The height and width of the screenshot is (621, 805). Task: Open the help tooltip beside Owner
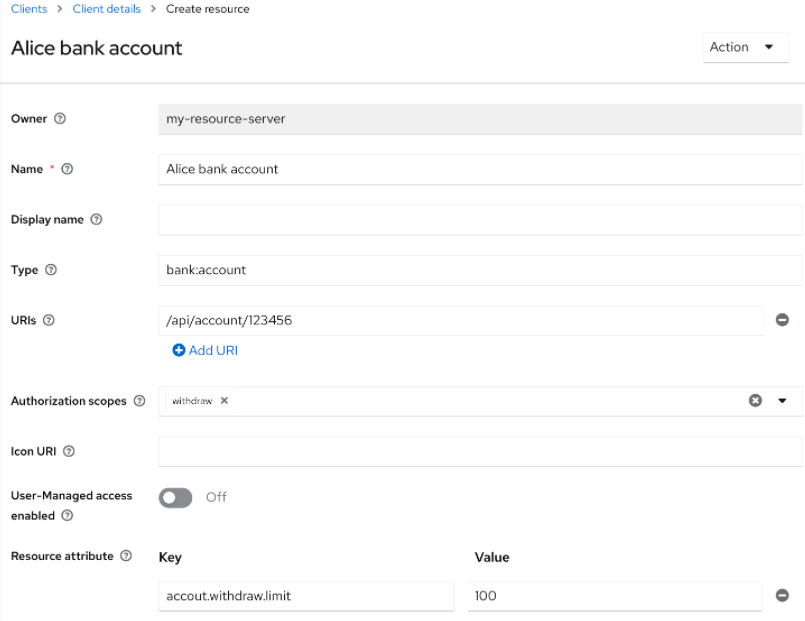pos(58,118)
